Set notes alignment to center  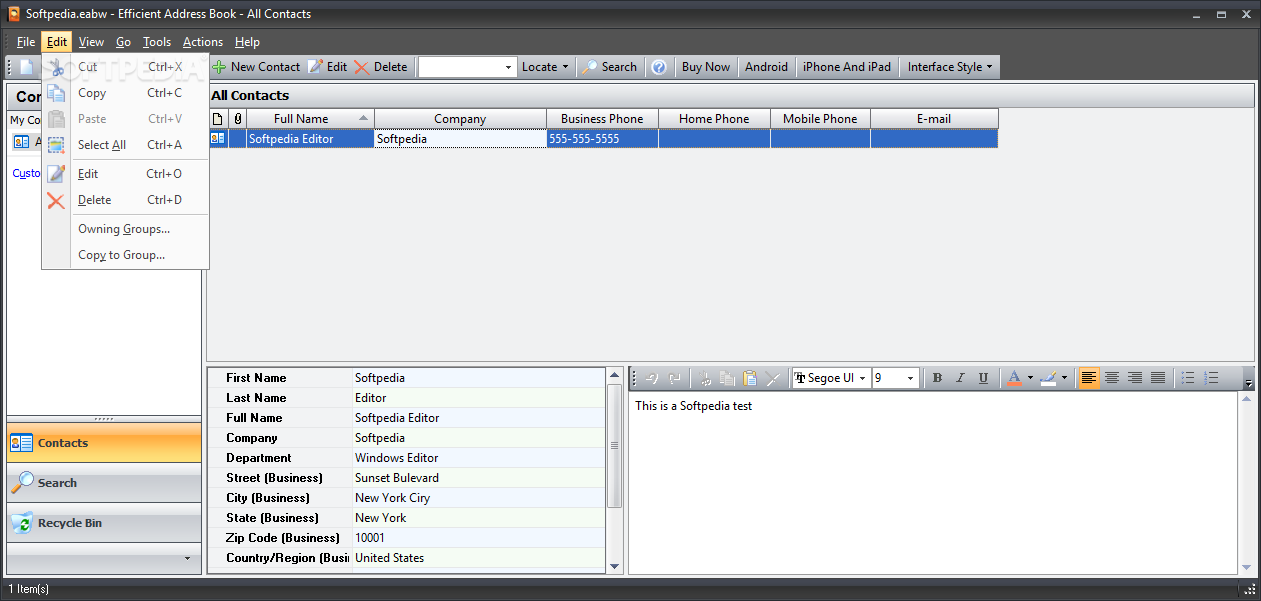point(1112,378)
